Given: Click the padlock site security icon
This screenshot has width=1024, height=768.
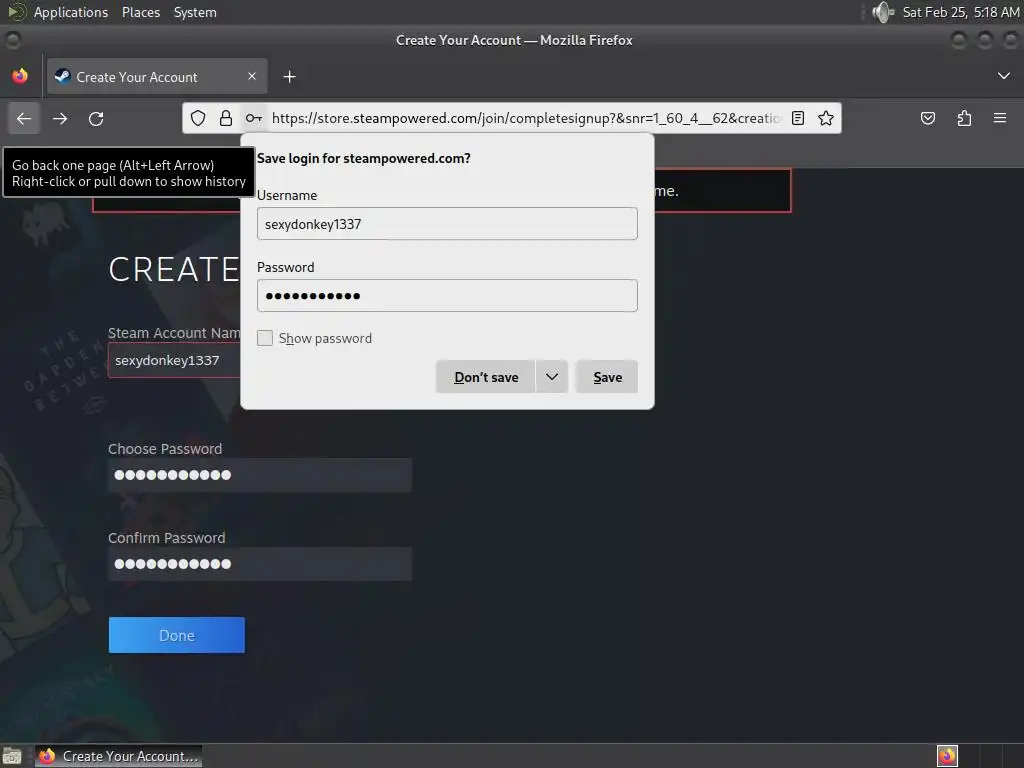Looking at the screenshot, I should coord(226,118).
